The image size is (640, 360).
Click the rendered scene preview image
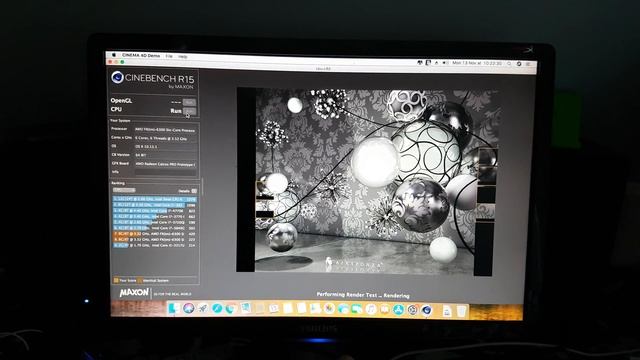(x=367, y=182)
